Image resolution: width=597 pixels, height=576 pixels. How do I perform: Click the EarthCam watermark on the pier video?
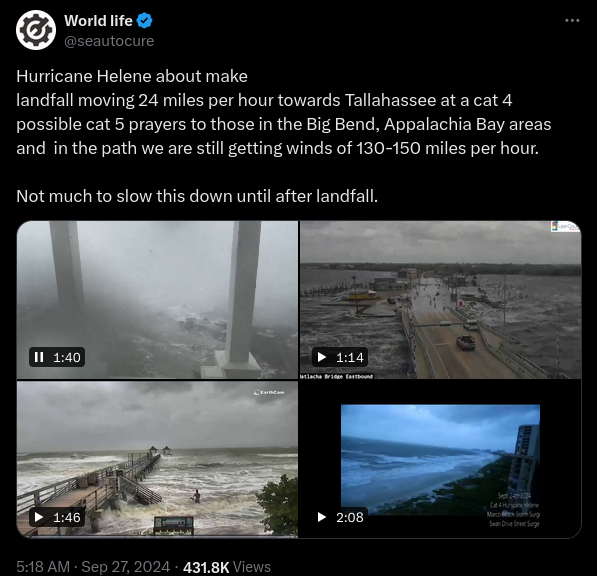pyautogui.click(x=269, y=392)
